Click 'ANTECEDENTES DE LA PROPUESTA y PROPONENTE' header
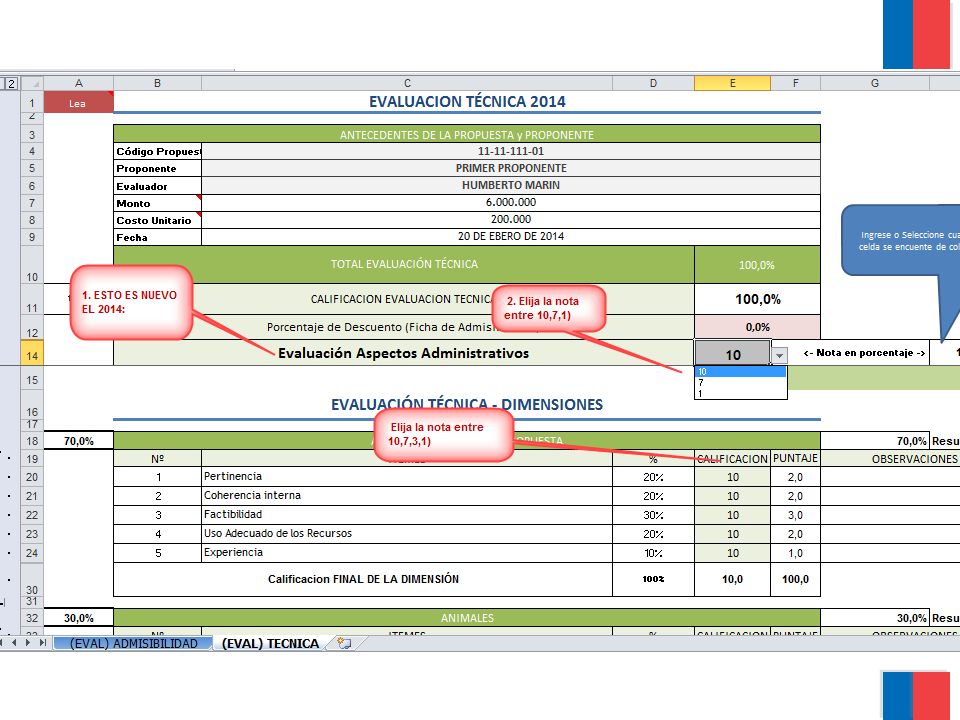The height and width of the screenshot is (720, 960). point(467,135)
